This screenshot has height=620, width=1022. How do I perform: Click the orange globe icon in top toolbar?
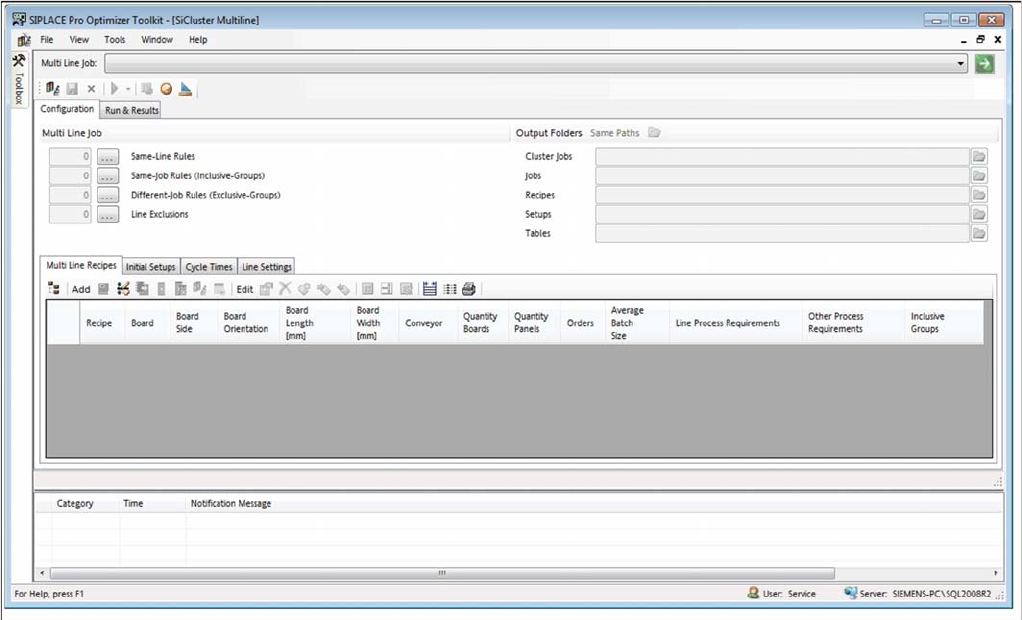[166, 89]
